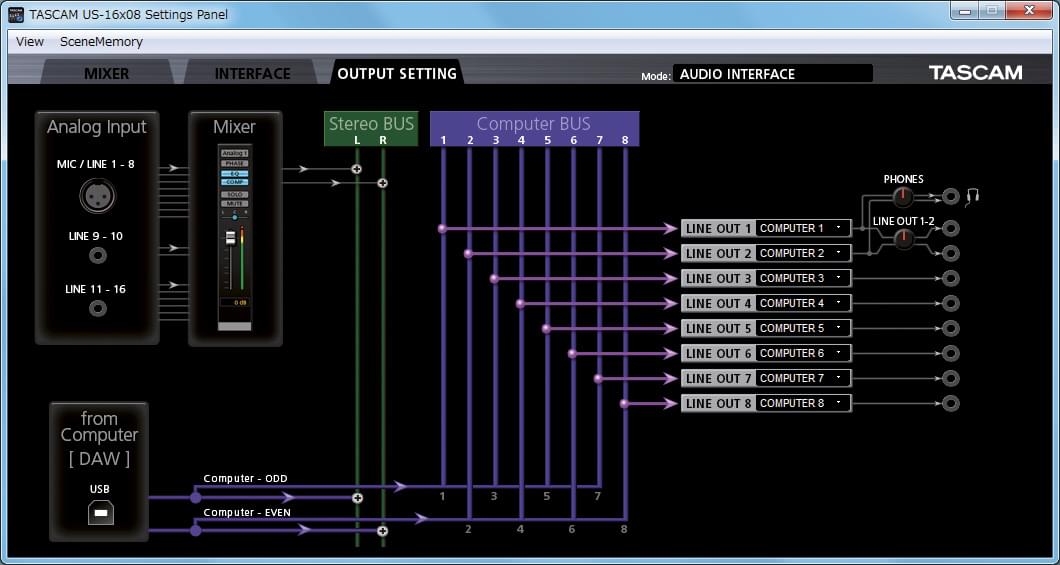1060x565 pixels.
Task: Click the LINE OUT 1 output jack icon
Action: click(x=950, y=228)
